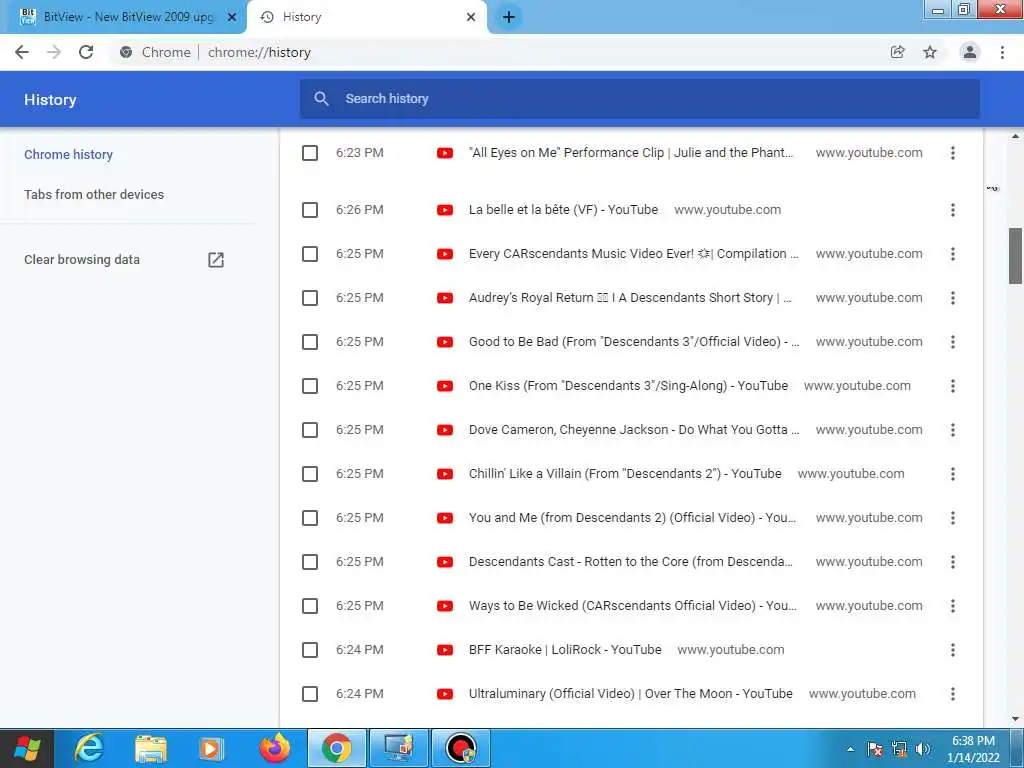This screenshot has width=1024, height=768.
Task: Click YouTube favicon for La belle et la bête
Action: click(445, 210)
